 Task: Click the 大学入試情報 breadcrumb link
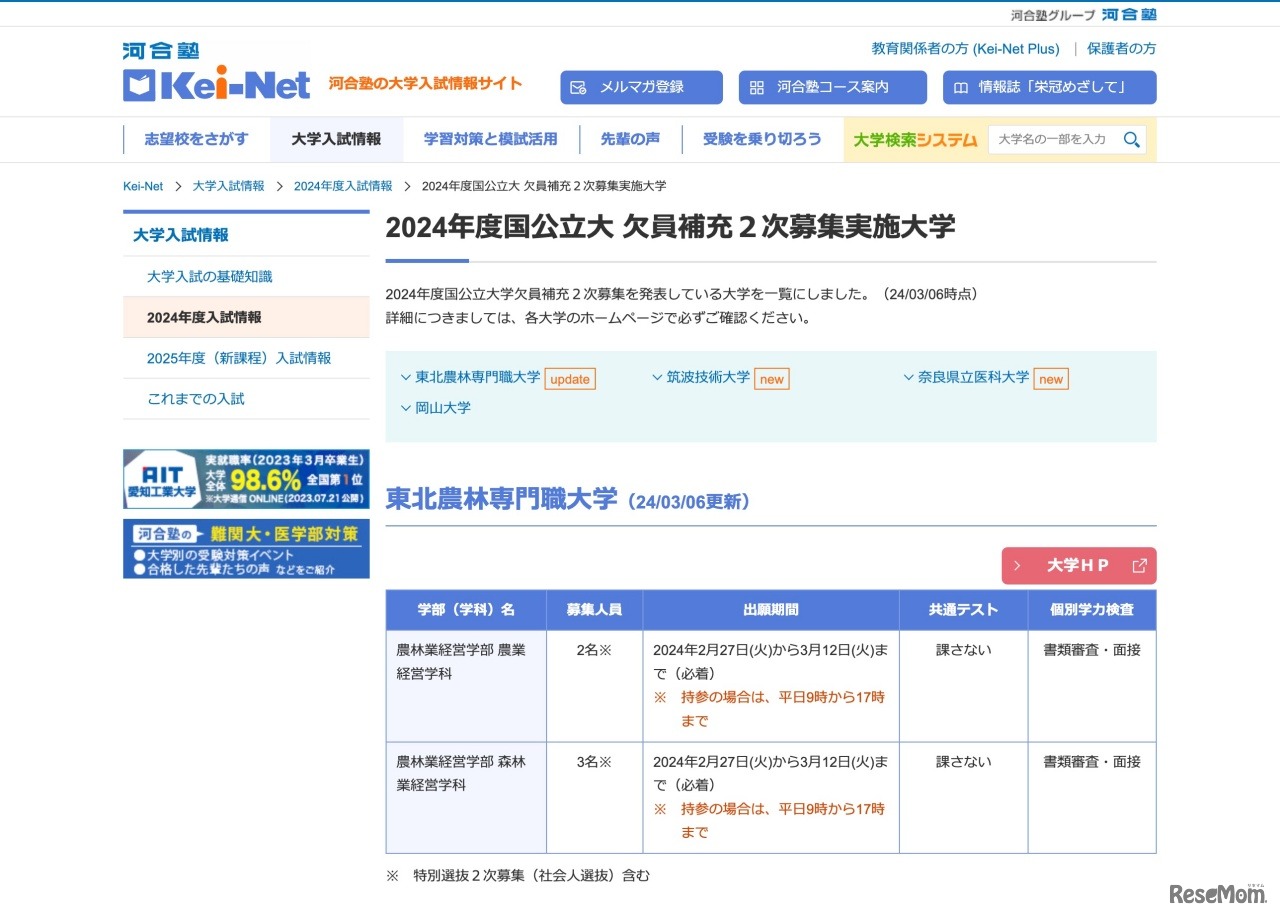(228, 186)
